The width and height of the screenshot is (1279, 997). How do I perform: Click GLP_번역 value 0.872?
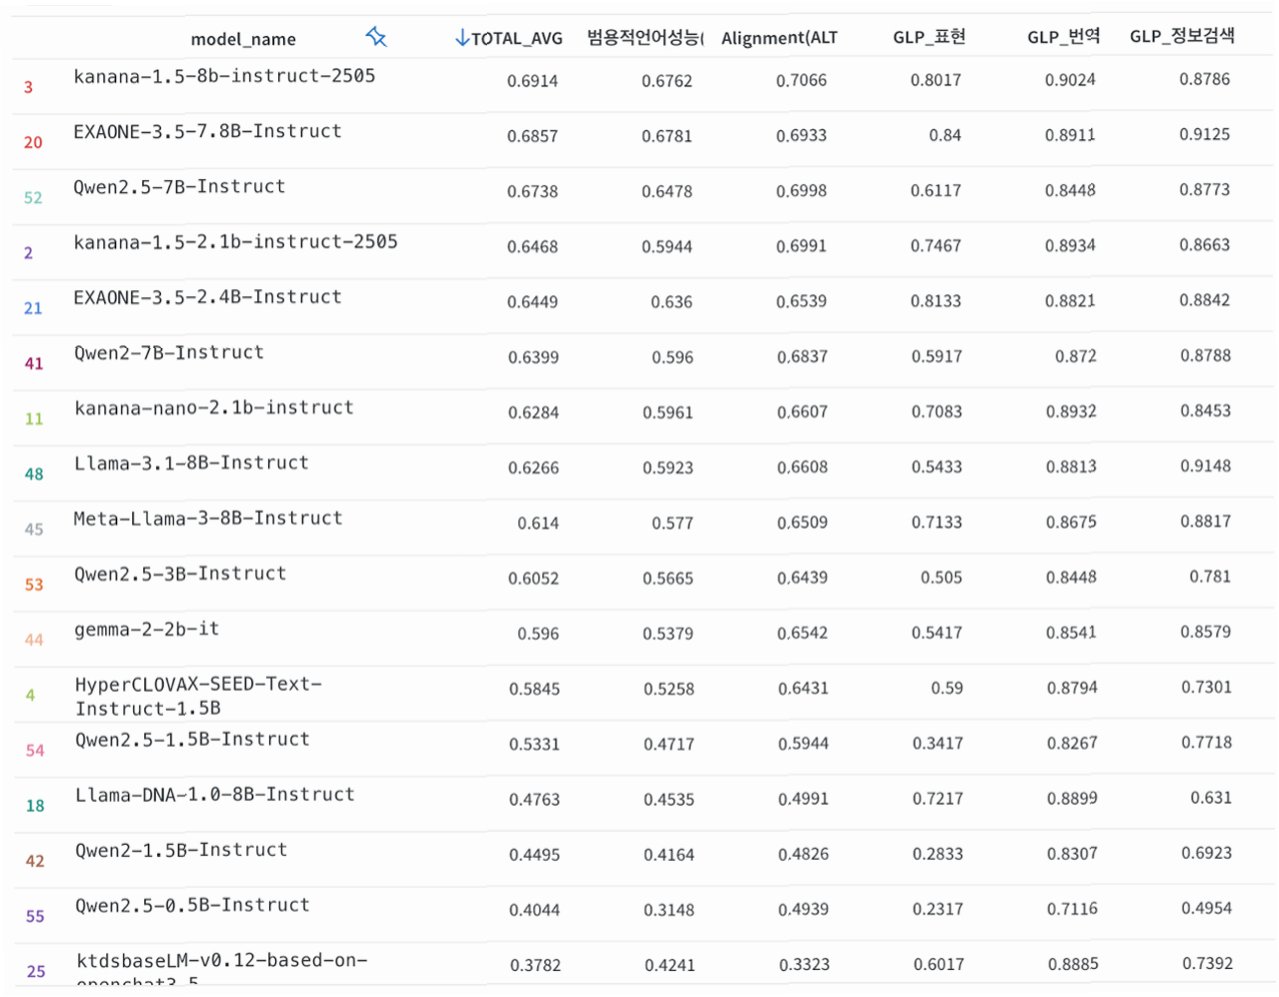coord(1076,356)
